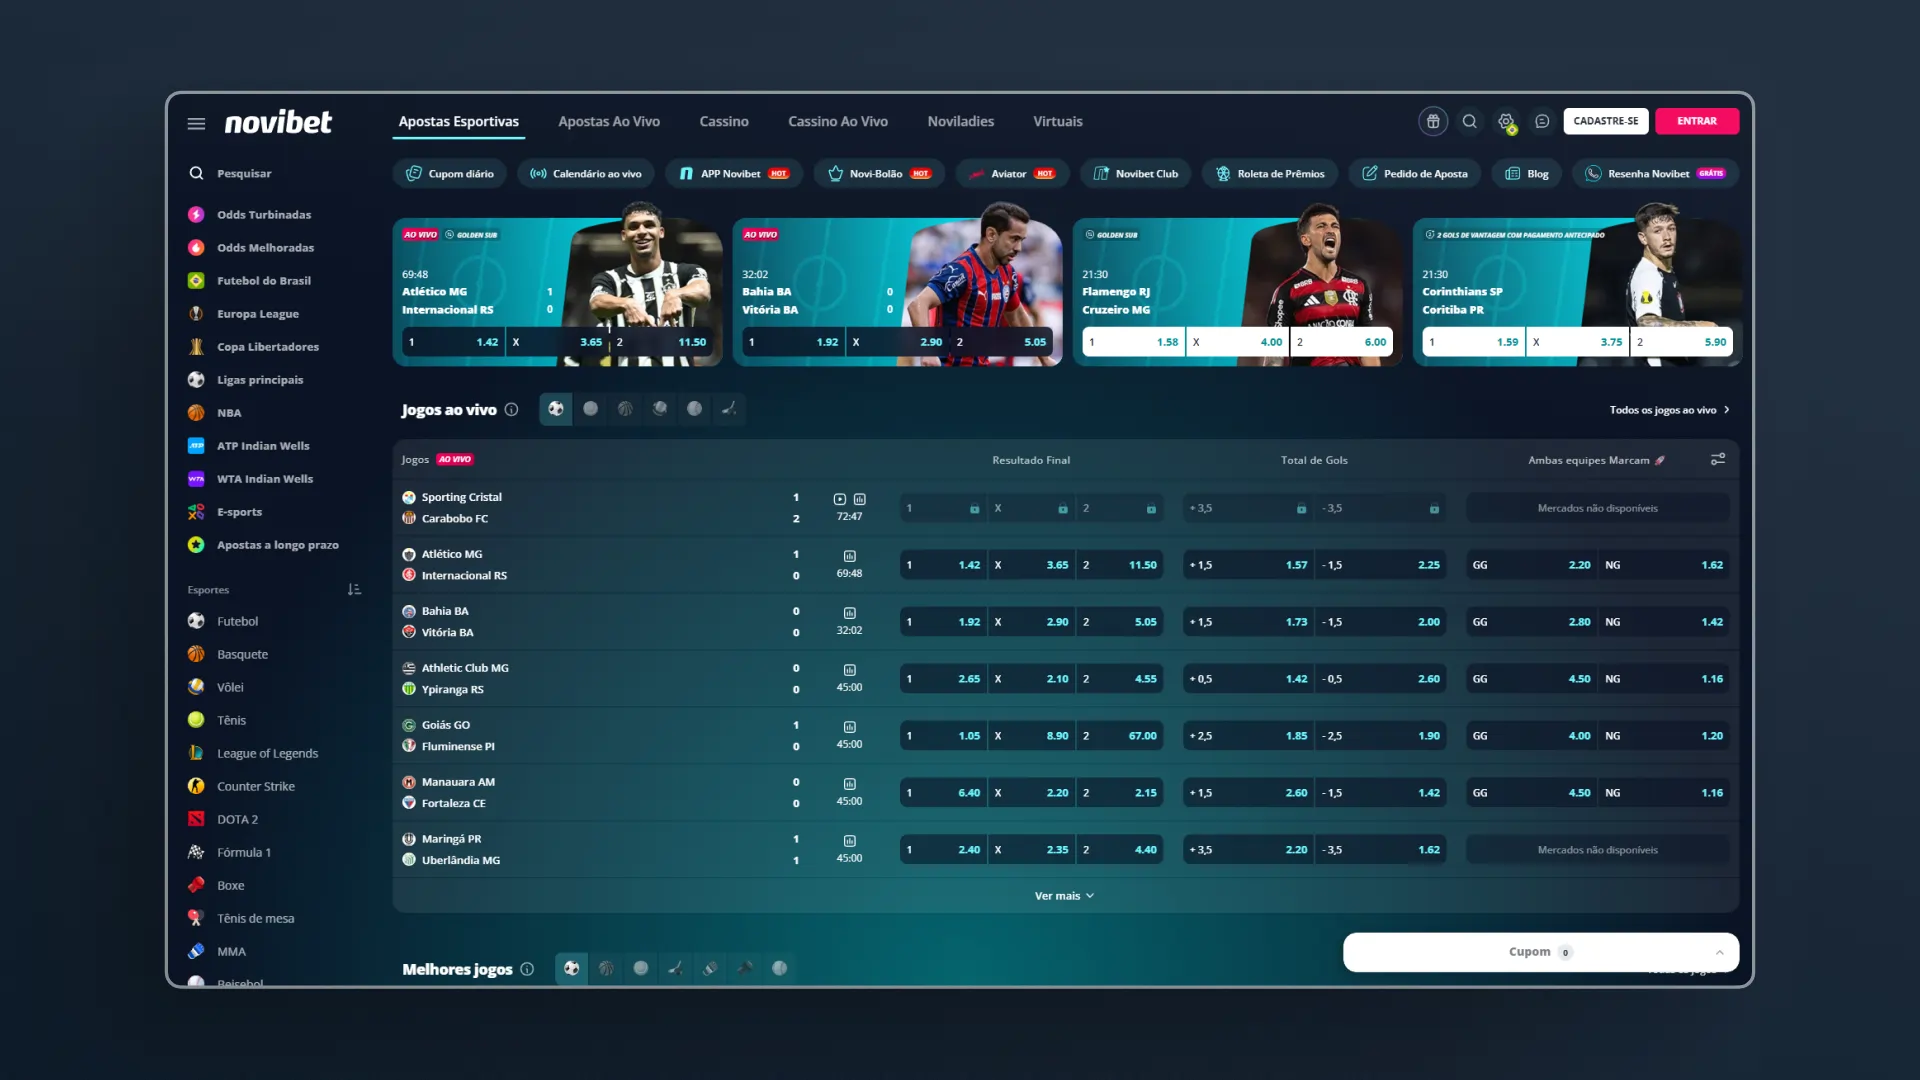Viewport: 1920px width, 1080px height.
Task: Switch to Apostas Ao Vivo tab
Action: [608, 122]
